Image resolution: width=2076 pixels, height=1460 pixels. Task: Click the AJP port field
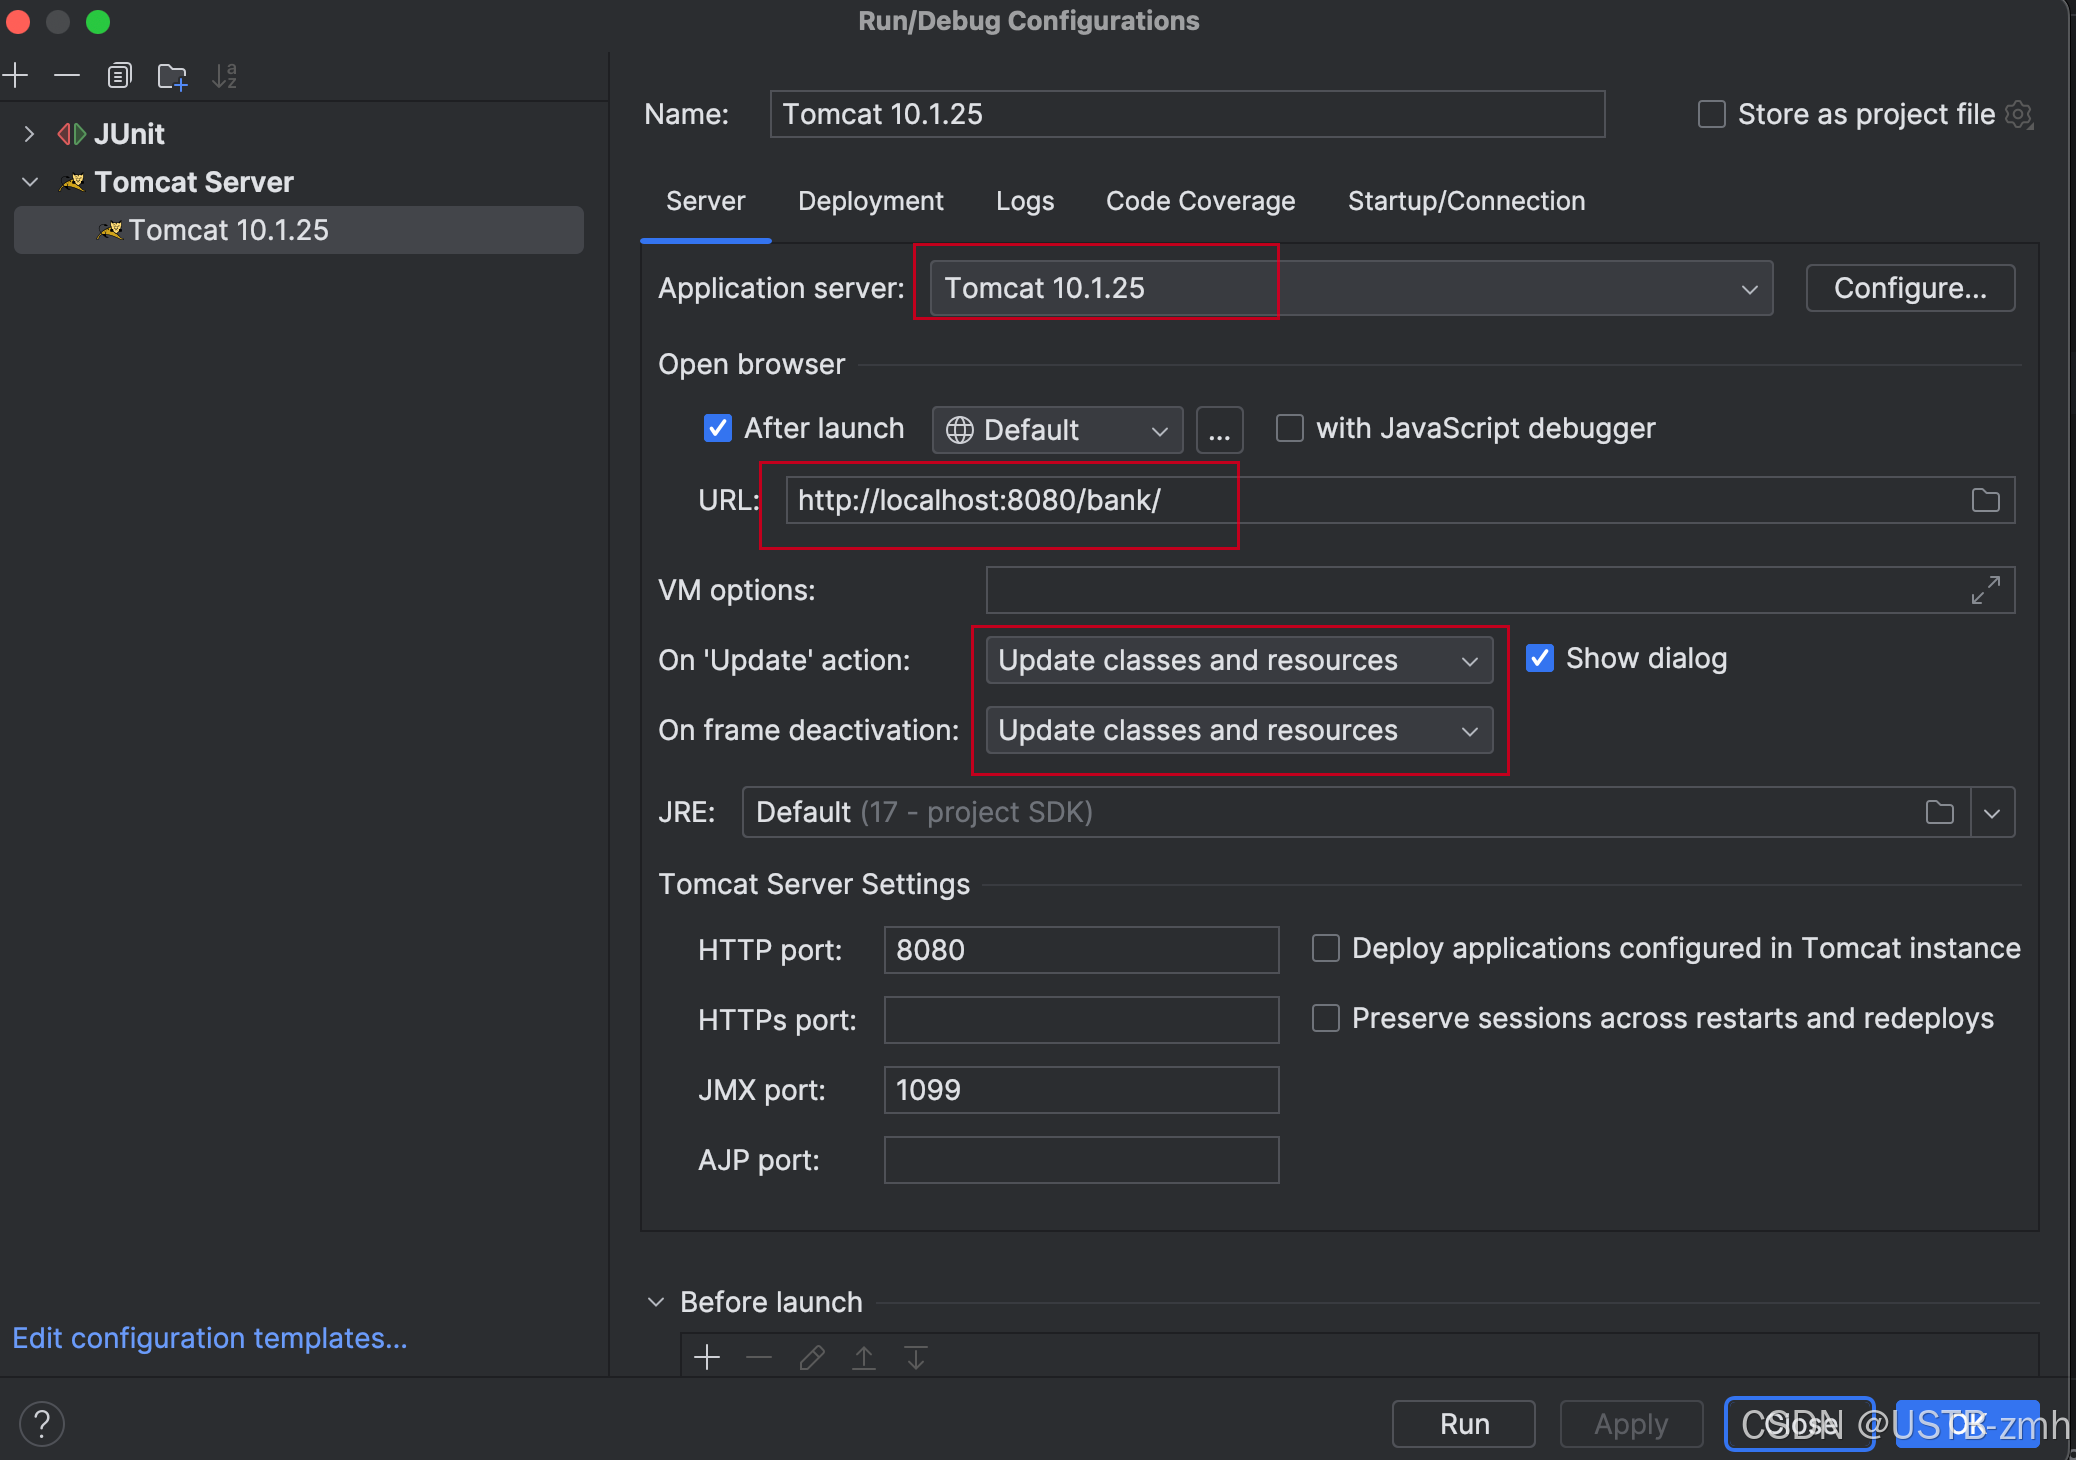1081,1160
